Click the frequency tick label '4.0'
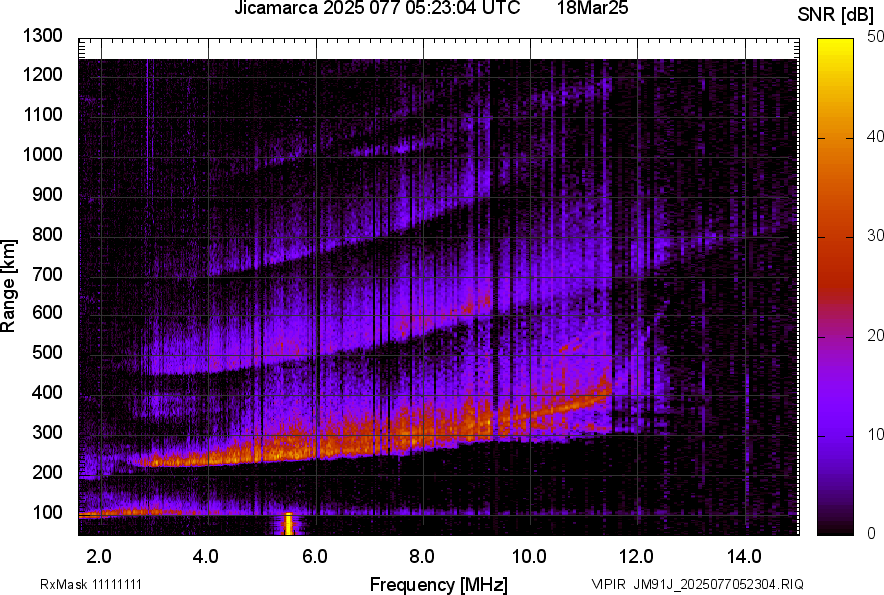Screen dimensions: 884x595 pos(205,557)
